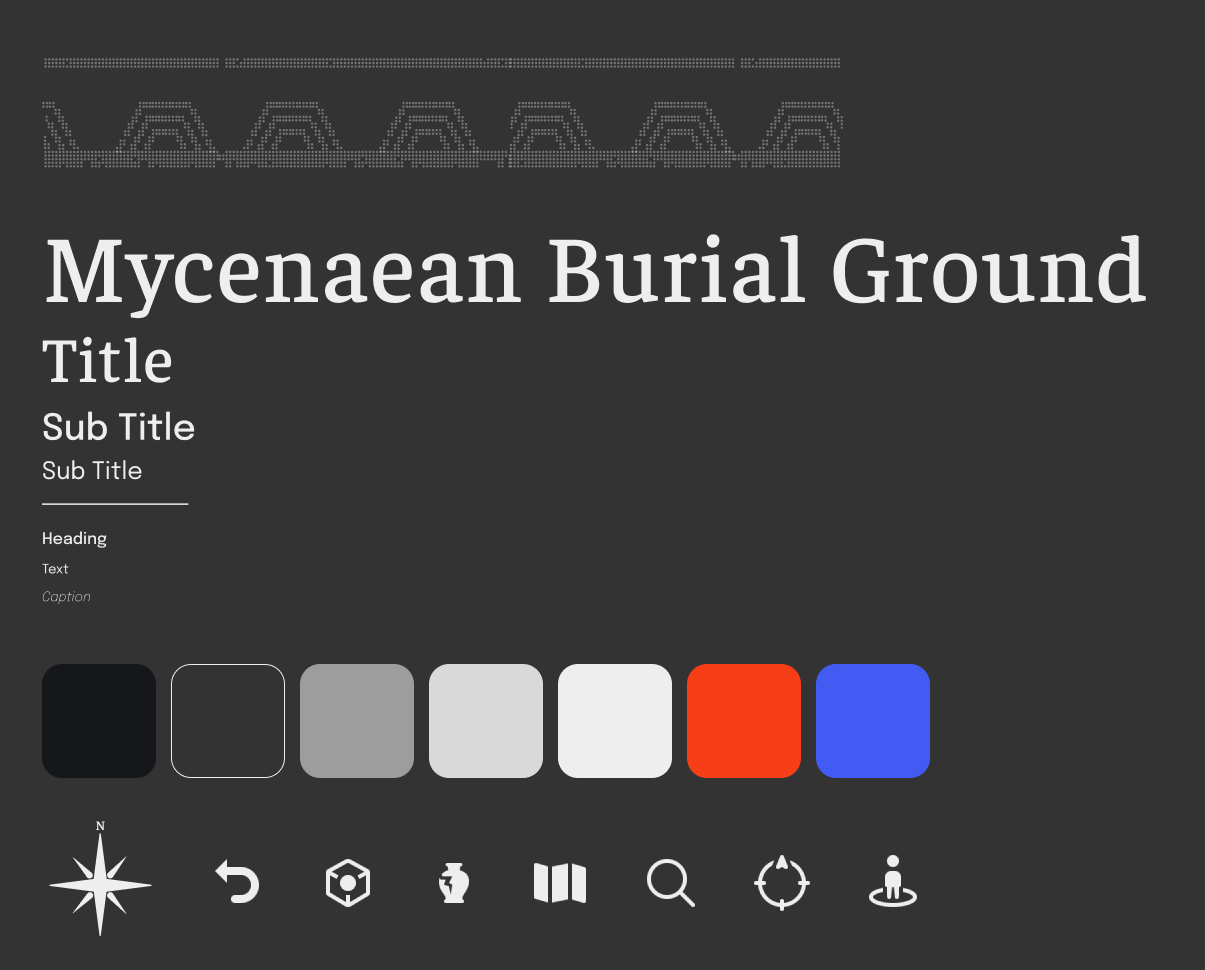Click the undo arrow icon
Viewport: 1205px width, 970px height.
(x=237, y=882)
